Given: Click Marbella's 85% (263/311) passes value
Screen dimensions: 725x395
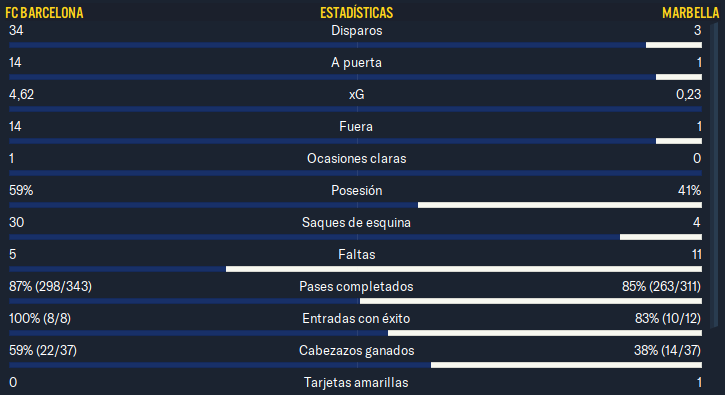Looking at the screenshot, I should pyautogui.click(x=661, y=286).
